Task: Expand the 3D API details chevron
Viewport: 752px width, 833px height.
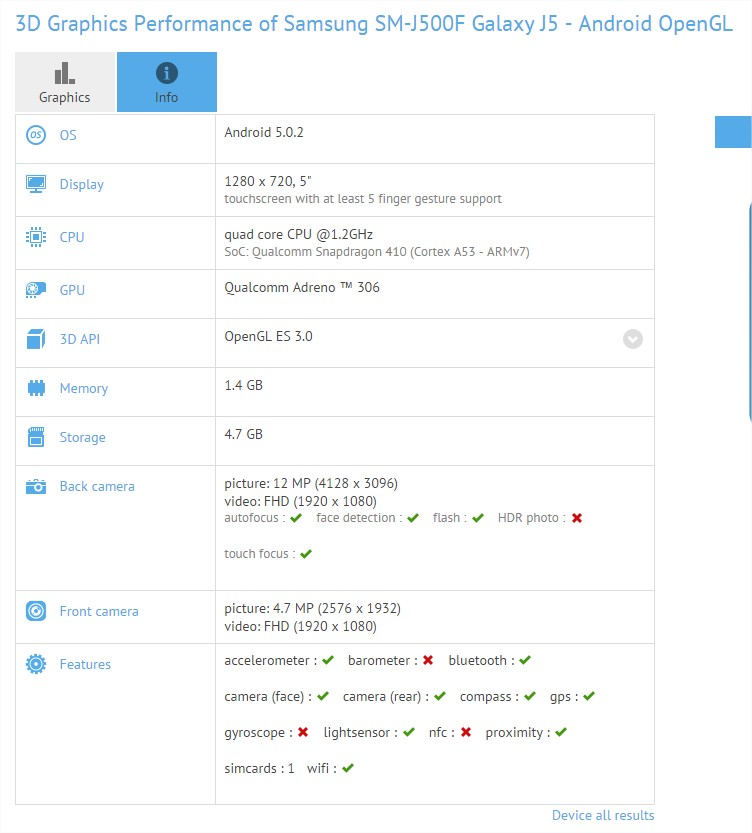Action: click(633, 339)
